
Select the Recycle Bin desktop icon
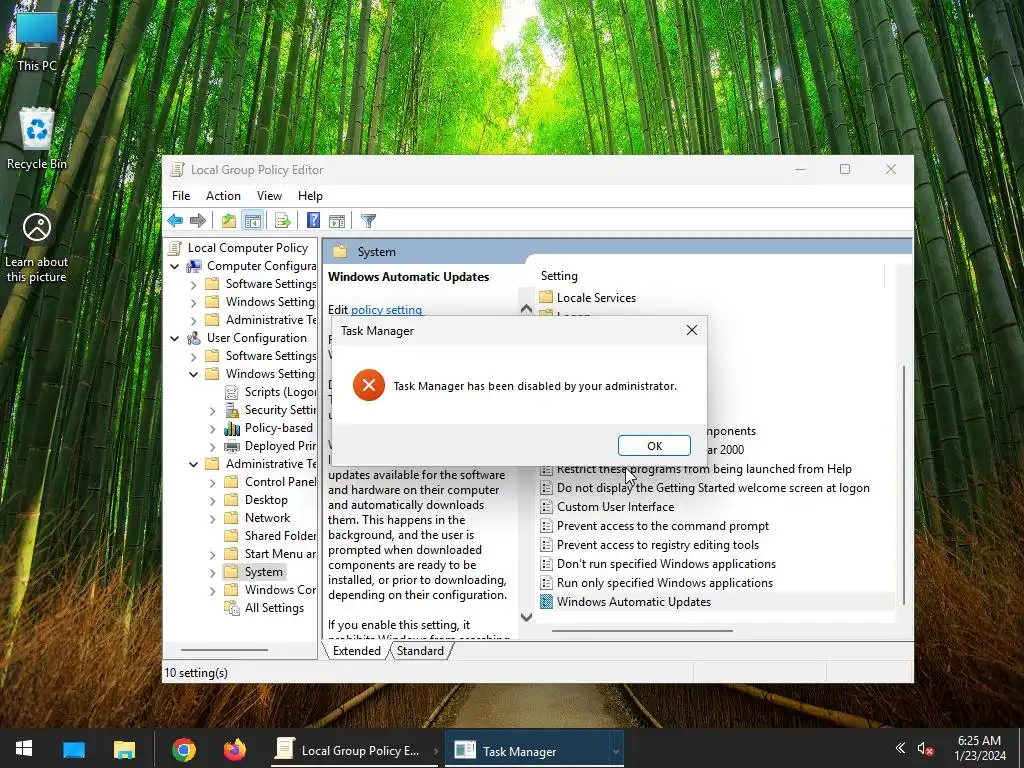37,138
